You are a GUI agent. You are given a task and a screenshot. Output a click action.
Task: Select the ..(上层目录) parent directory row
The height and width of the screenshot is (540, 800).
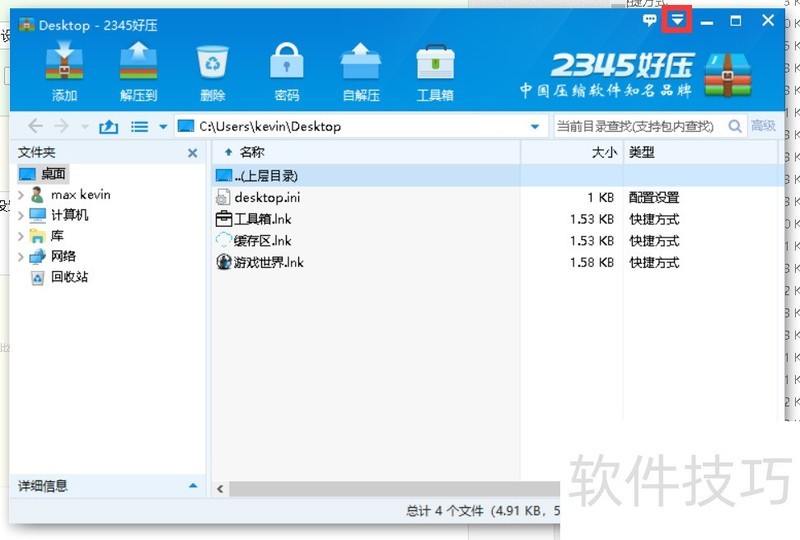pyautogui.click(x=498, y=176)
